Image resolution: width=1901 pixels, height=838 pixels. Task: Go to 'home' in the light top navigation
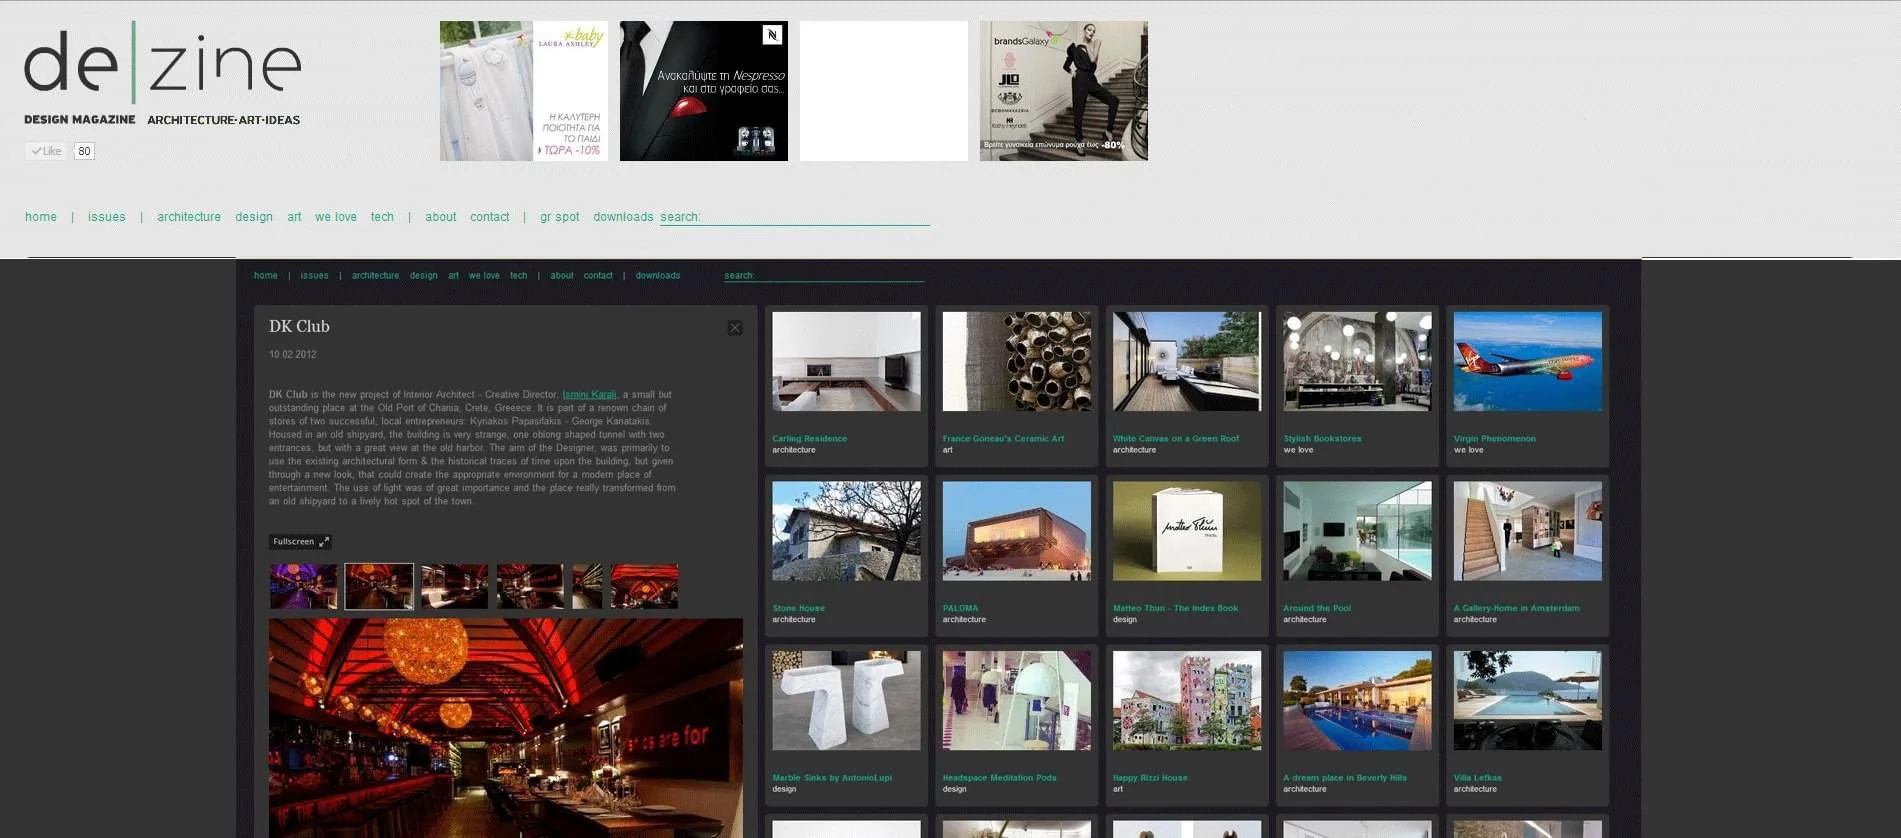click(x=41, y=217)
